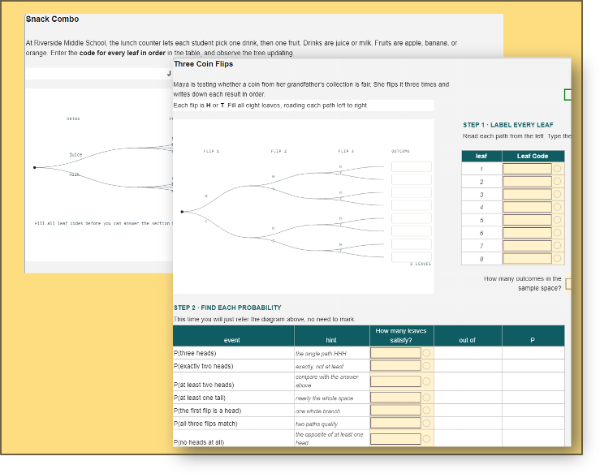Screen dimensions: 600x475
Task: Click the 'OUTCOME' label above the tree
Action: [x=400, y=151]
